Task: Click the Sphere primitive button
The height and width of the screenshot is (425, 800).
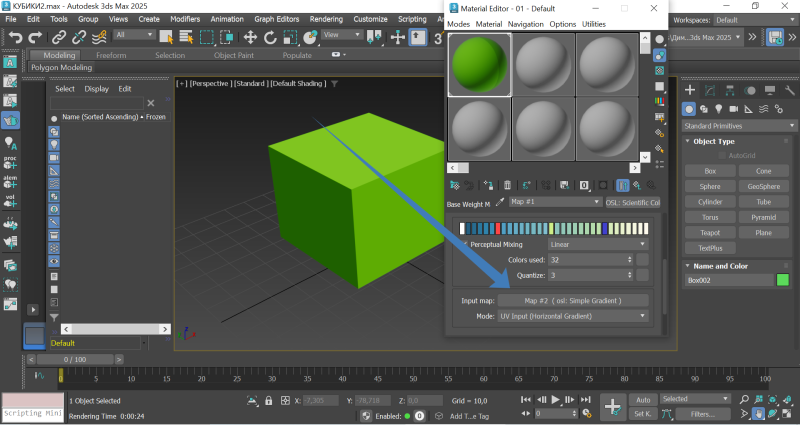Action: point(710,186)
